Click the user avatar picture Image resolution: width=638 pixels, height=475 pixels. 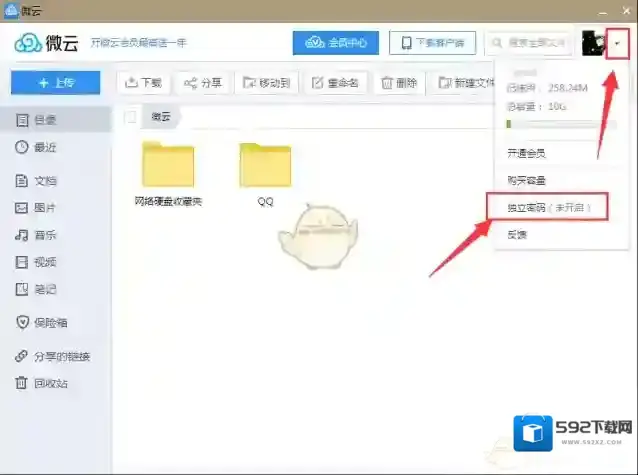[x=594, y=43]
